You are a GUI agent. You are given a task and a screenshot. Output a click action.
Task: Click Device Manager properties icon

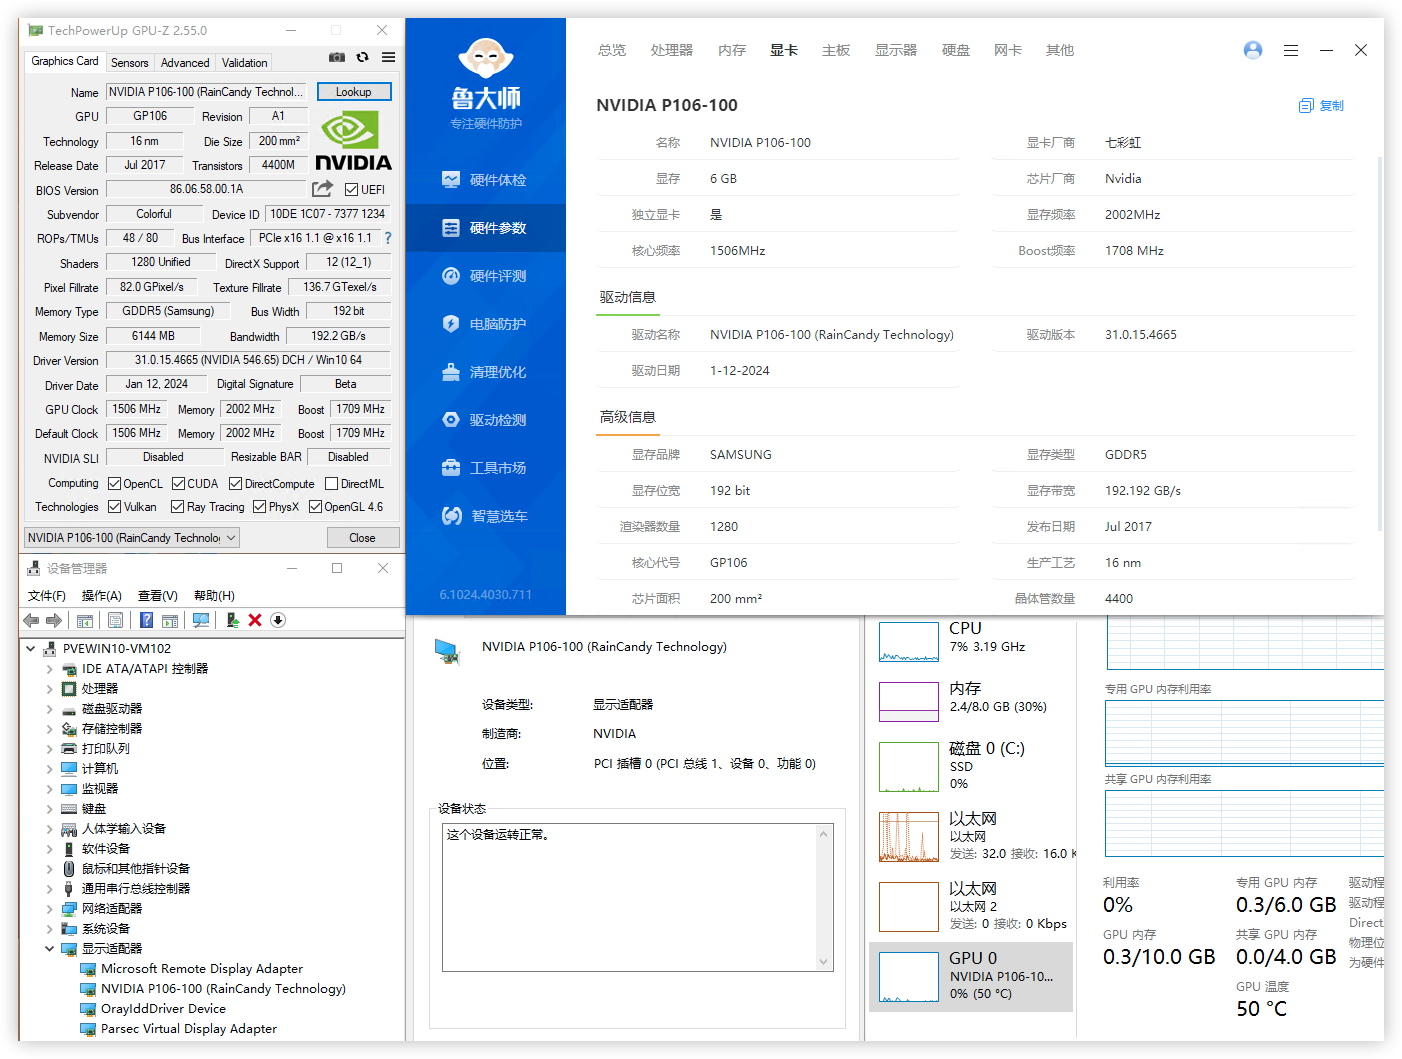[116, 620]
